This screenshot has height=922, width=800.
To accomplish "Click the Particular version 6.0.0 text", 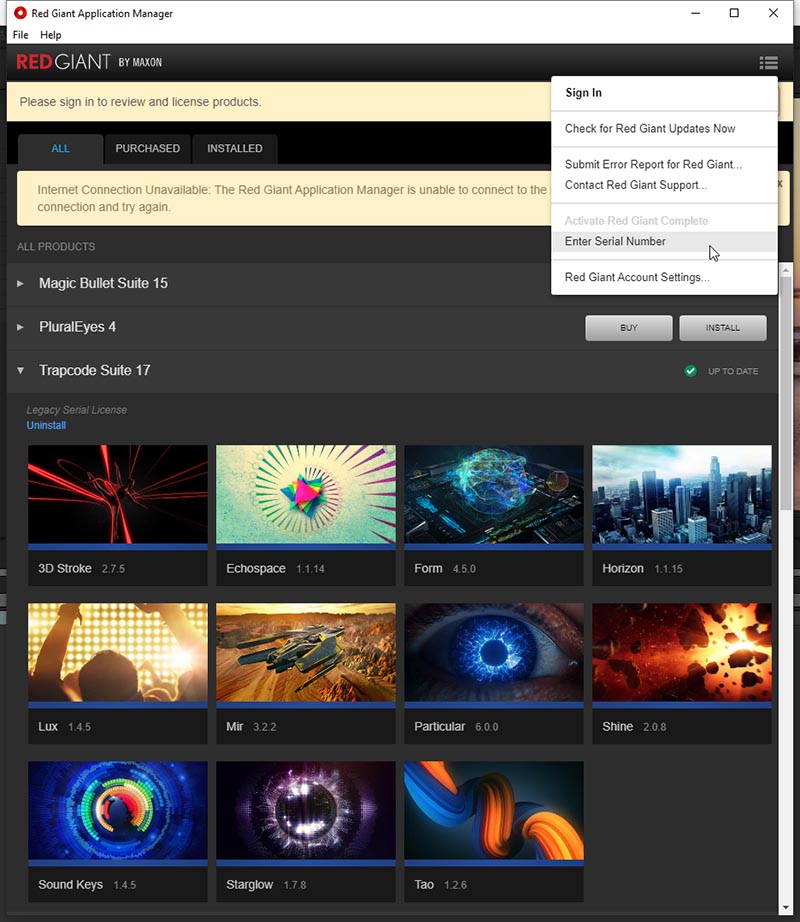I will 487,727.
